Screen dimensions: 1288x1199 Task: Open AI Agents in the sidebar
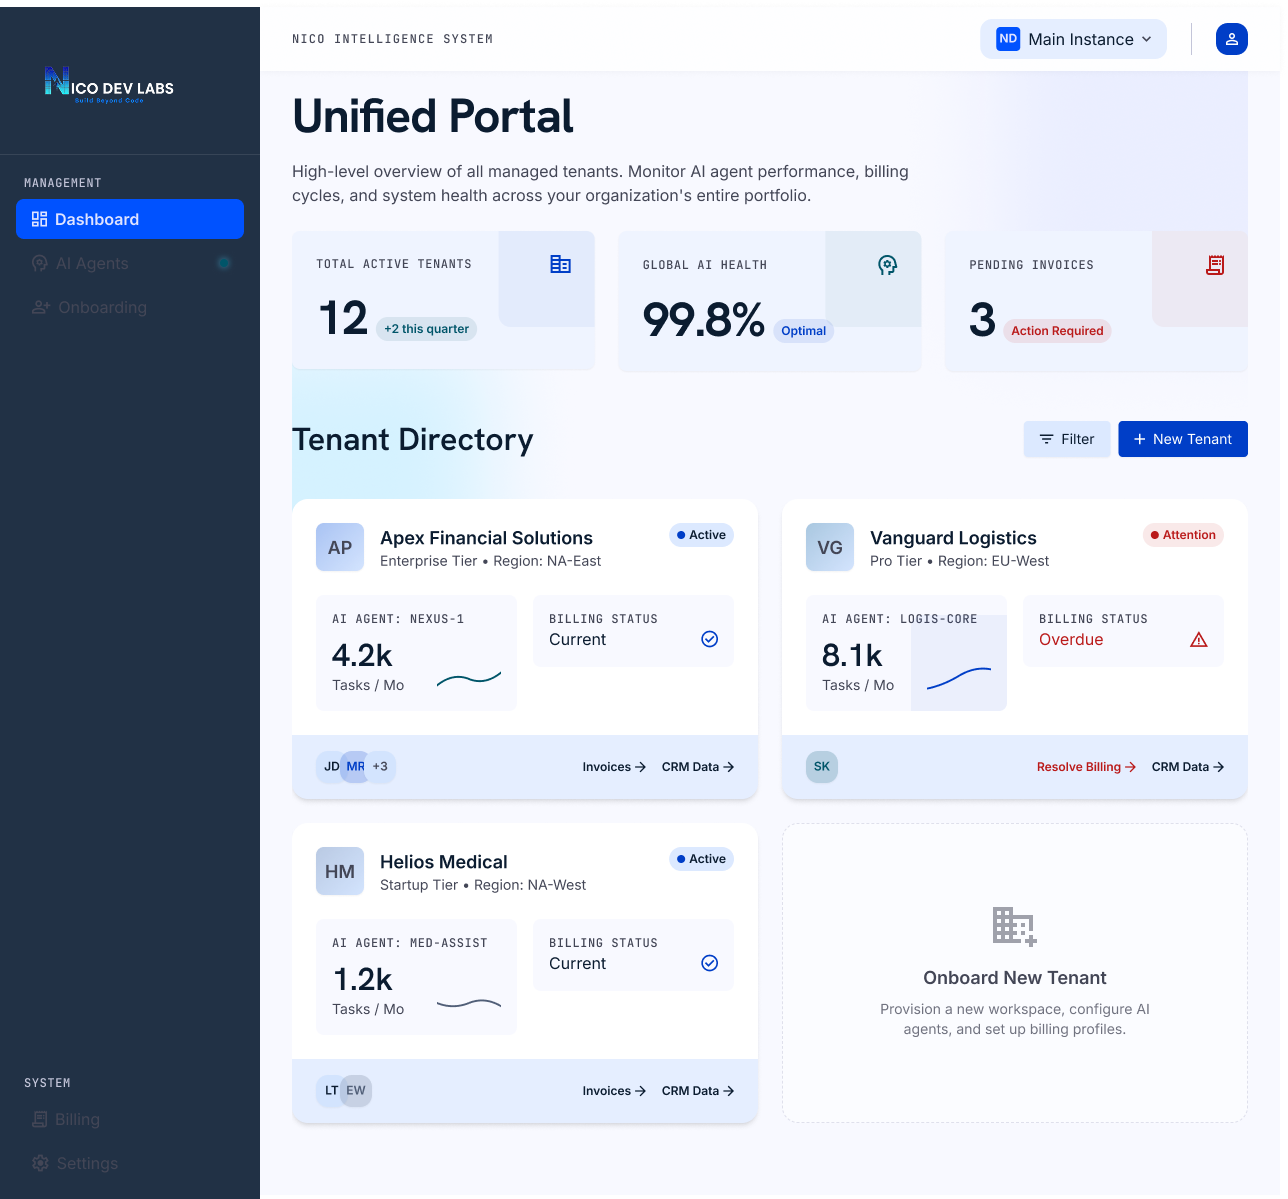tap(130, 263)
